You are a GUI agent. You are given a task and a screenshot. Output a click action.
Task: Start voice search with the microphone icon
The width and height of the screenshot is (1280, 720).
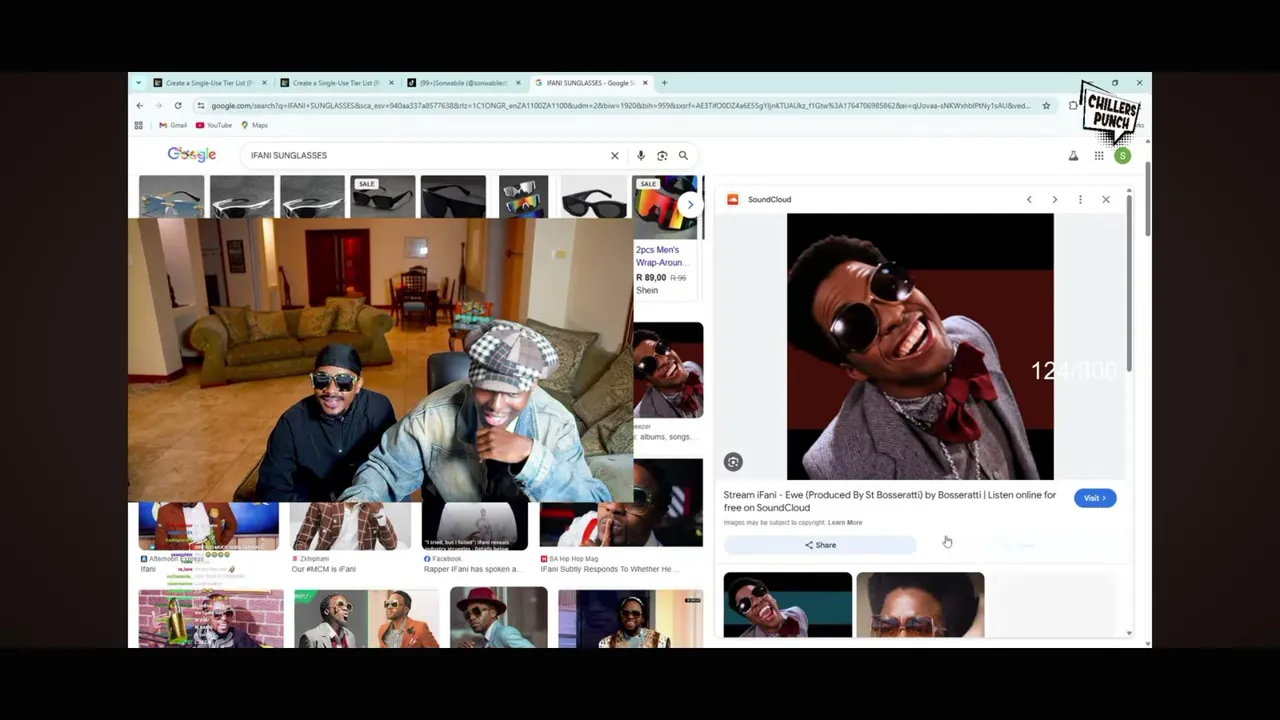pos(641,156)
